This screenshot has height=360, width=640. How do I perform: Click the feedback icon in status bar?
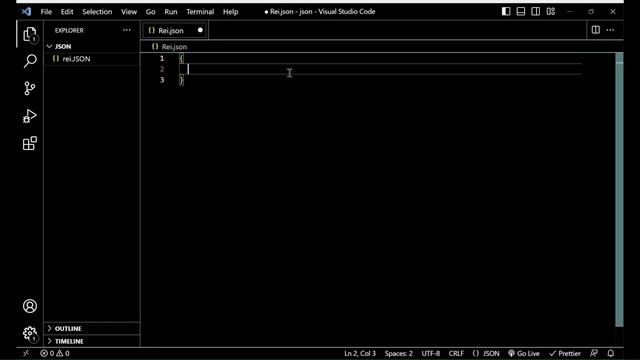[x=594, y=353]
